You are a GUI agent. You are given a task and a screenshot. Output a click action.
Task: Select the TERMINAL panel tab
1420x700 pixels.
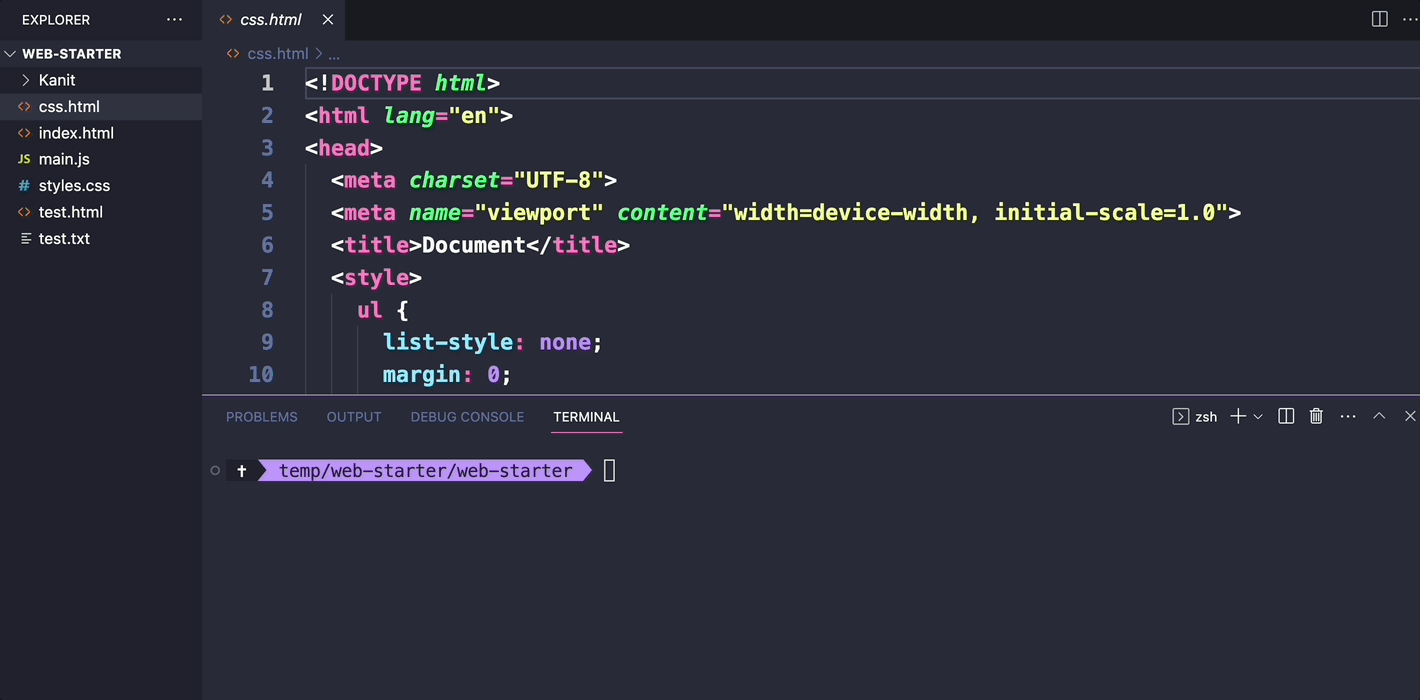pos(586,417)
